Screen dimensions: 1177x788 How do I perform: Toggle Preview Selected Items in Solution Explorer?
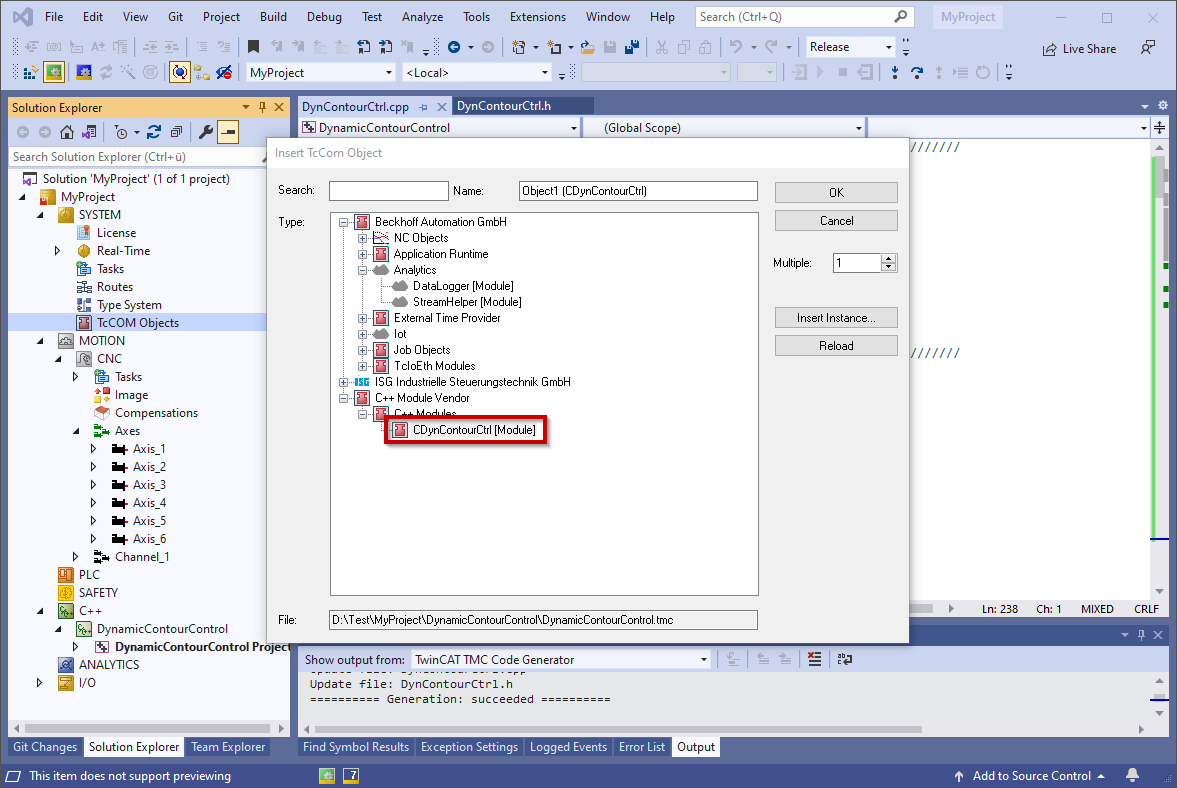pyautogui.click(x=228, y=131)
